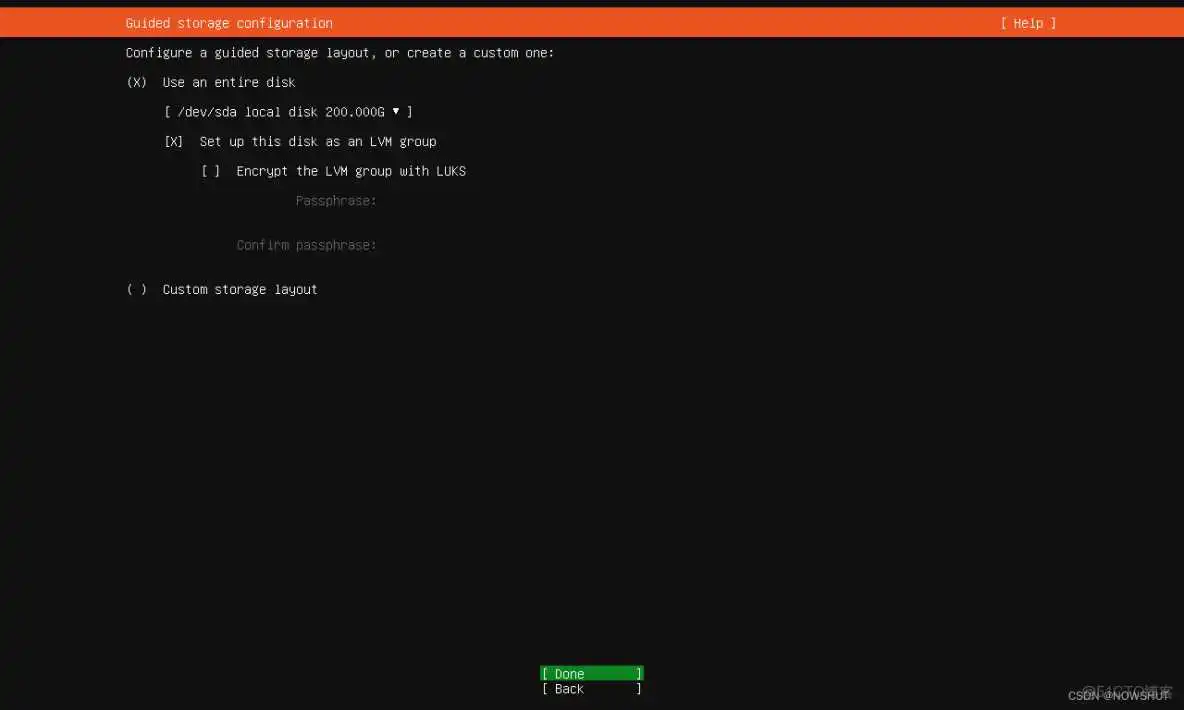The width and height of the screenshot is (1184, 710).
Task: Click the Passphrase input field
Action: coord(480,201)
